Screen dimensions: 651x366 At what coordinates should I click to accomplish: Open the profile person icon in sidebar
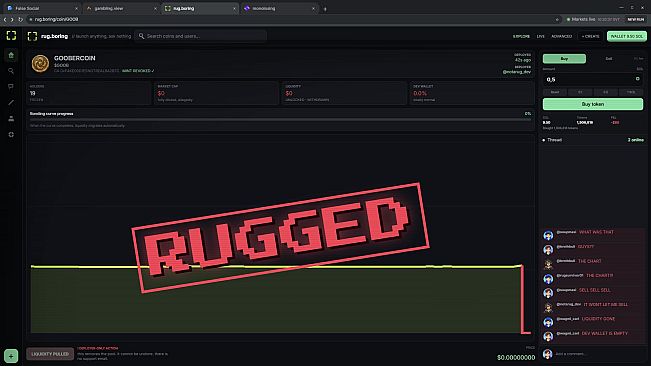11,119
